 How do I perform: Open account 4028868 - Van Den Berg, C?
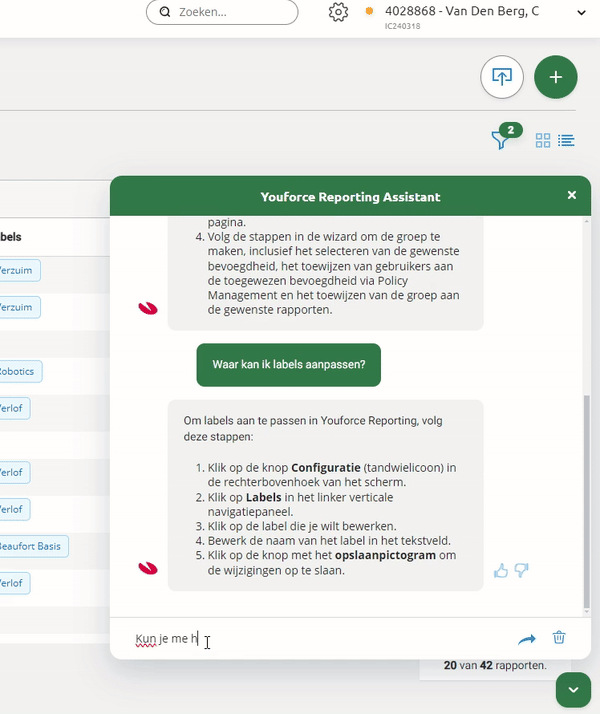pyautogui.click(x=462, y=11)
